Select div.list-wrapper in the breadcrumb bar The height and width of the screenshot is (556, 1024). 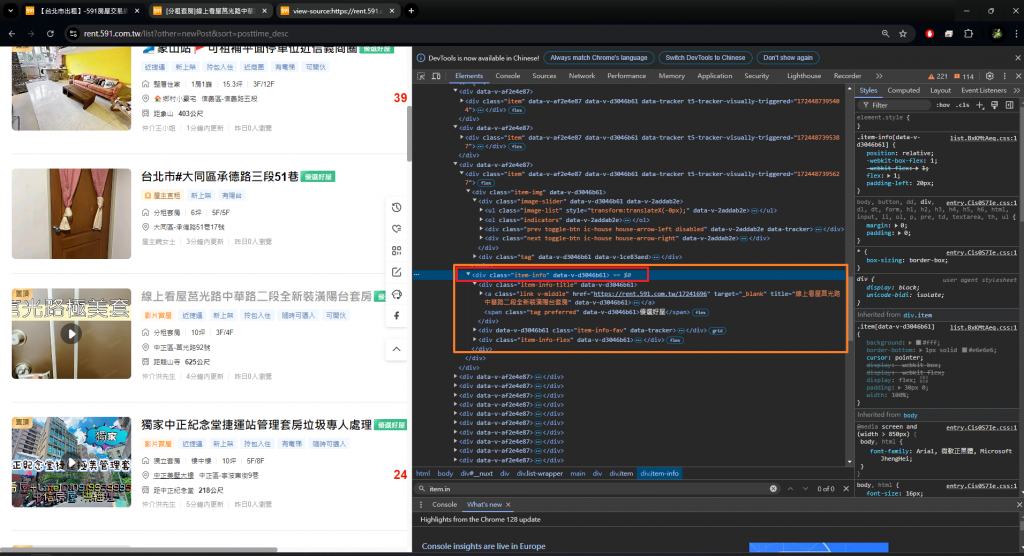(539, 474)
